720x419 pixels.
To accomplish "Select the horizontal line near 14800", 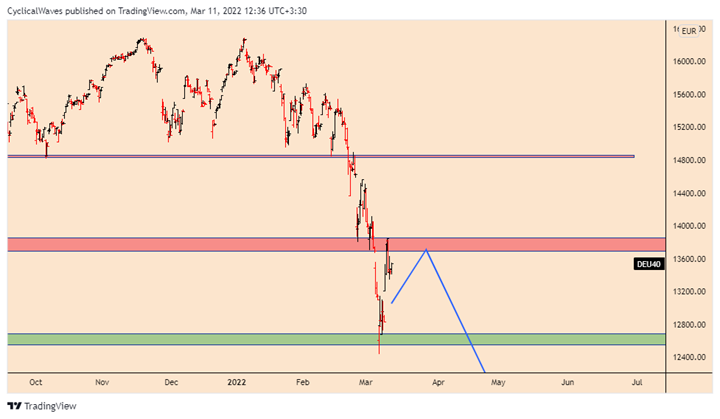I will (x=321, y=157).
